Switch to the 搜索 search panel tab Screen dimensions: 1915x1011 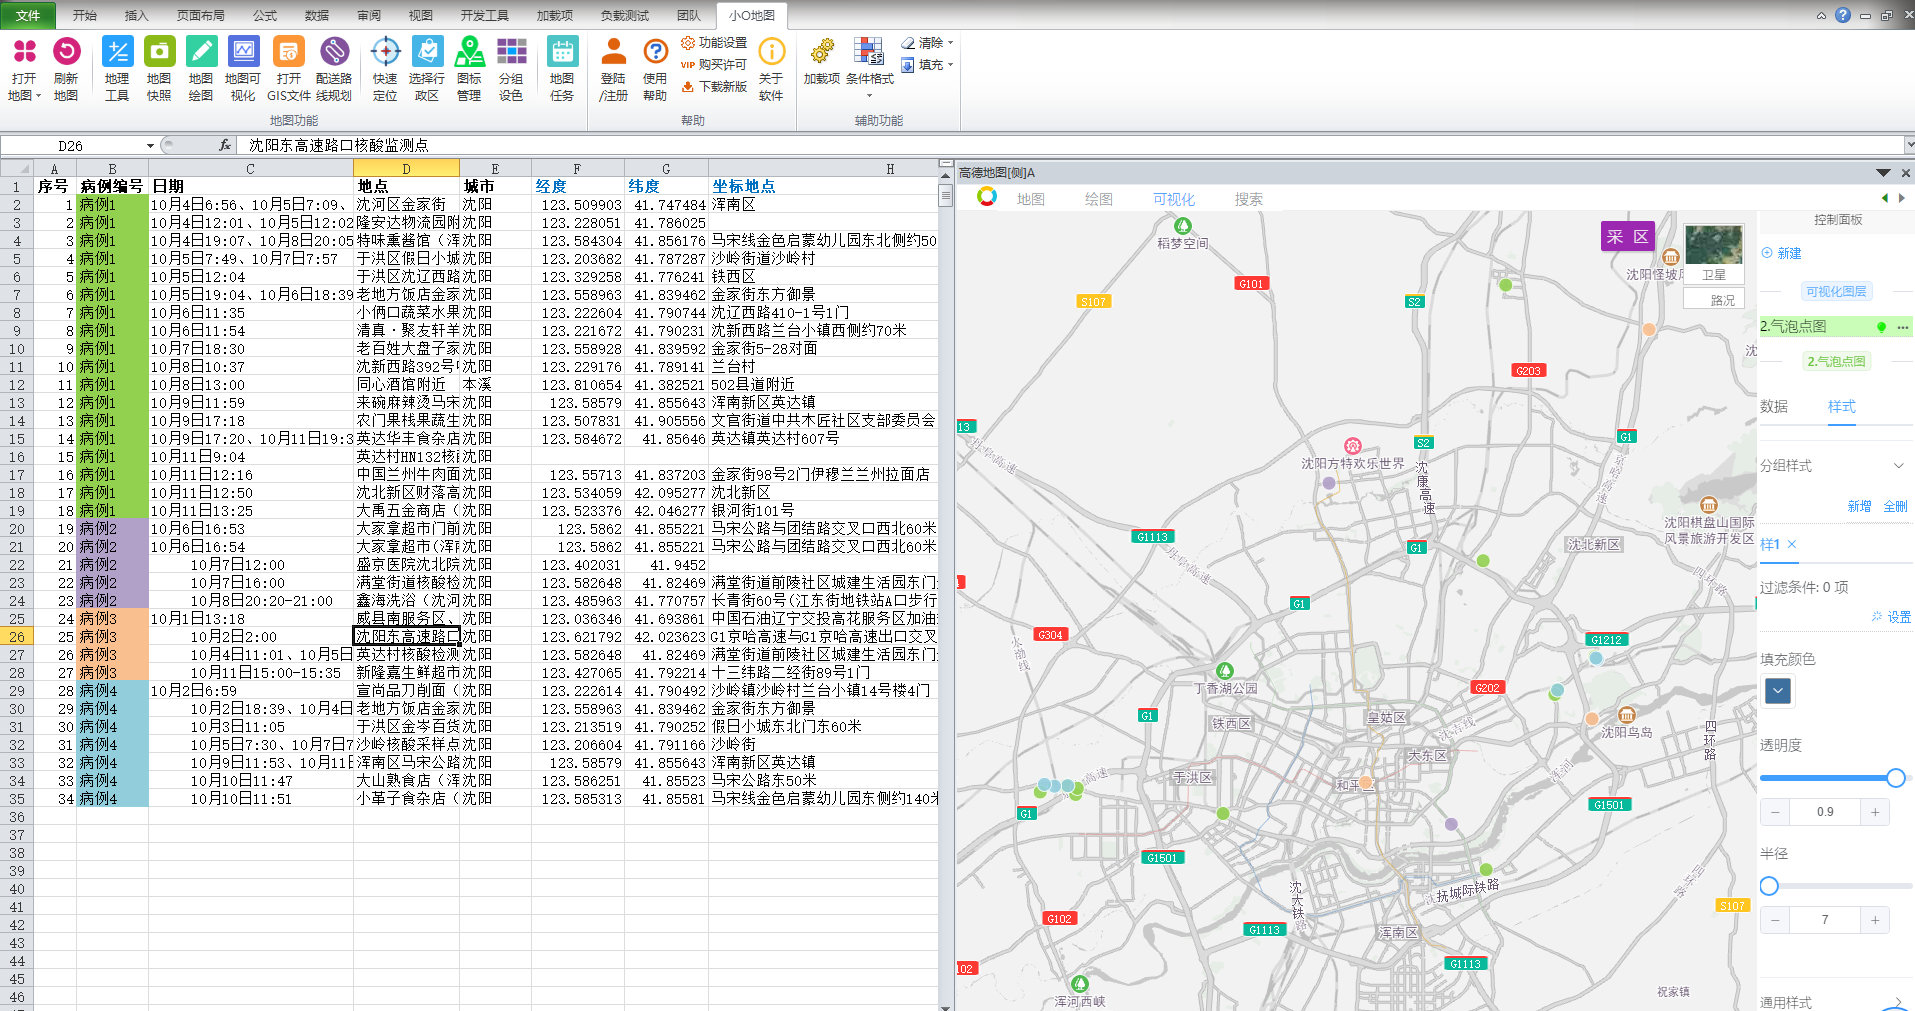(1248, 199)
